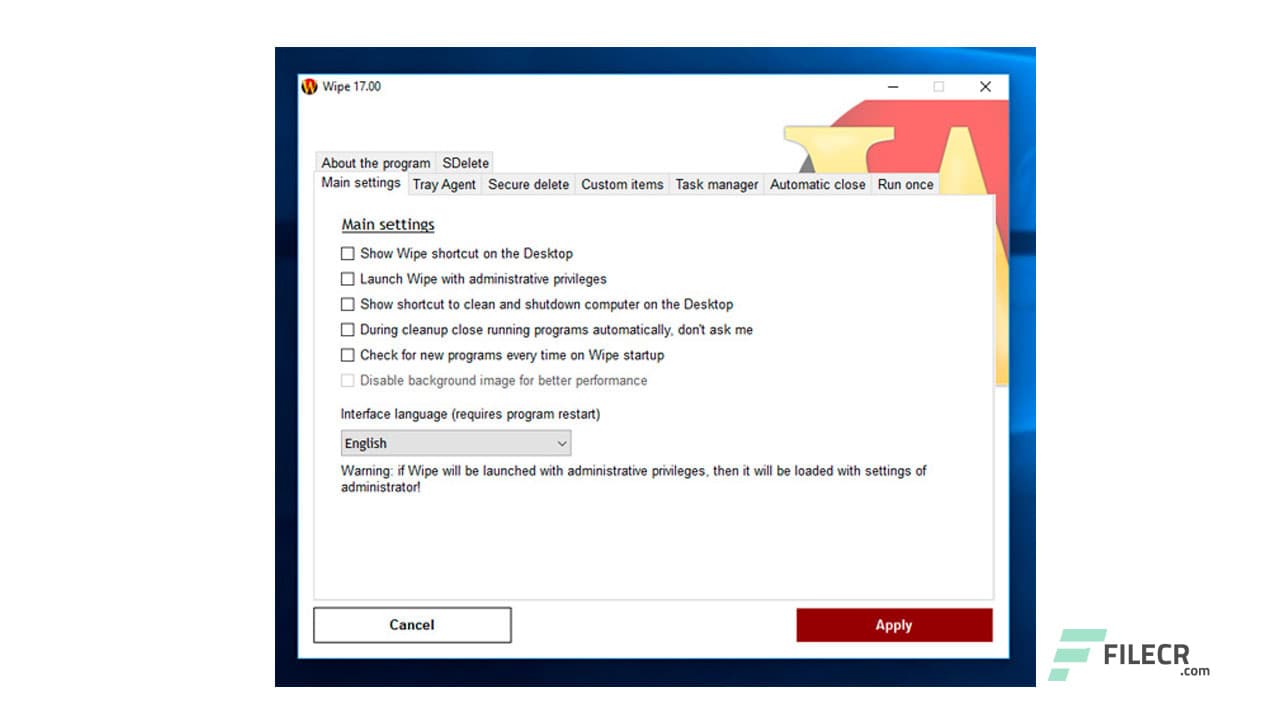The height and width of the screenshot is (720, 1280).
Task: Switch to the SDelete tab
Action: coord(465,162)
